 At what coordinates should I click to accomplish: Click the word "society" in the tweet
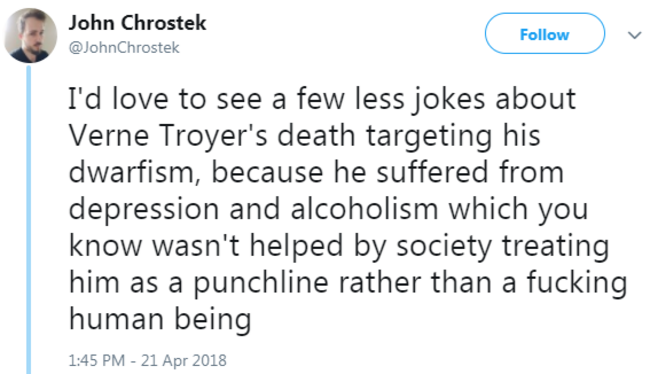(x=444, y=247)
